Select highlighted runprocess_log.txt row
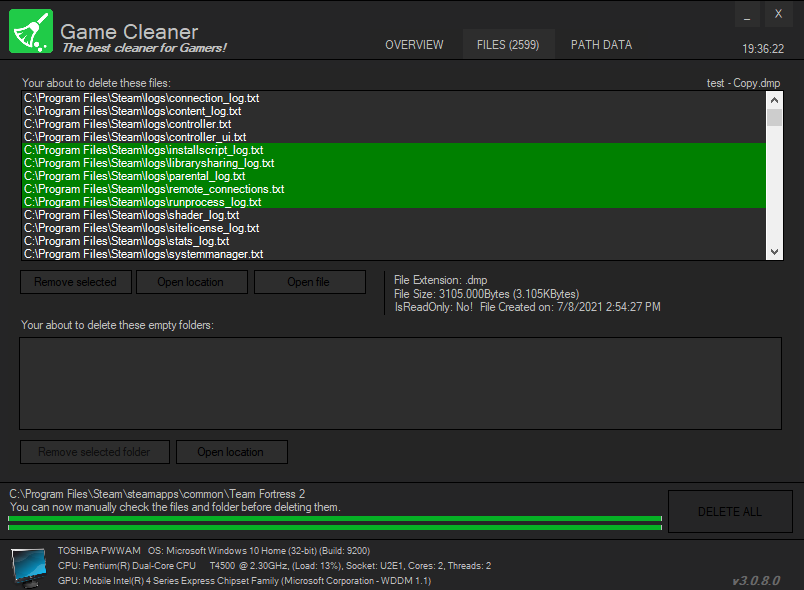804x590 pixels. pos(394,202)
